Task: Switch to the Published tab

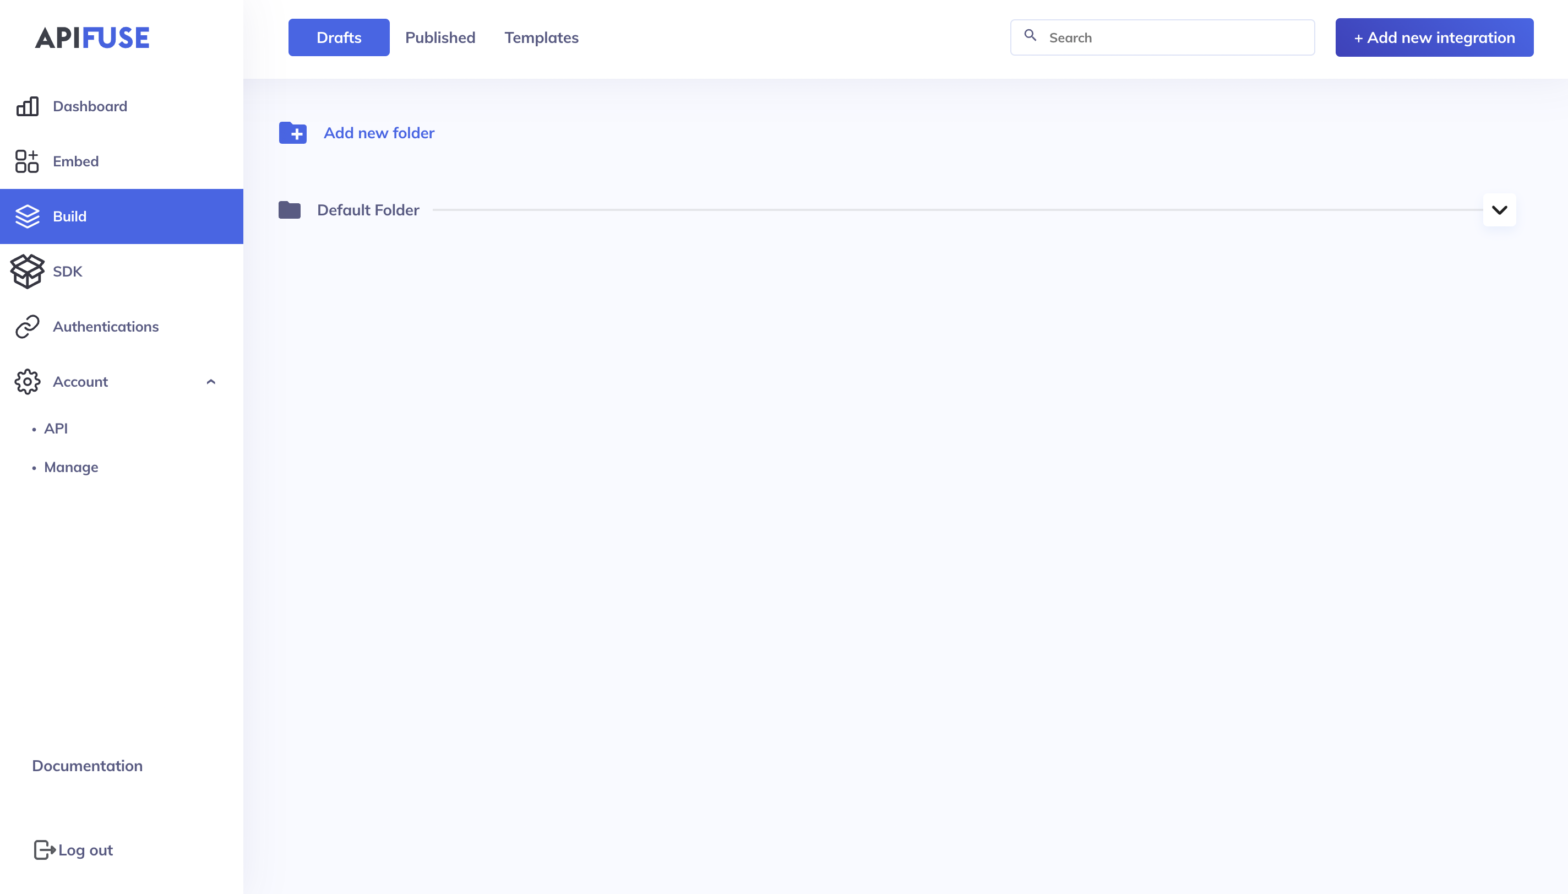Action: (x=440, y=37)
